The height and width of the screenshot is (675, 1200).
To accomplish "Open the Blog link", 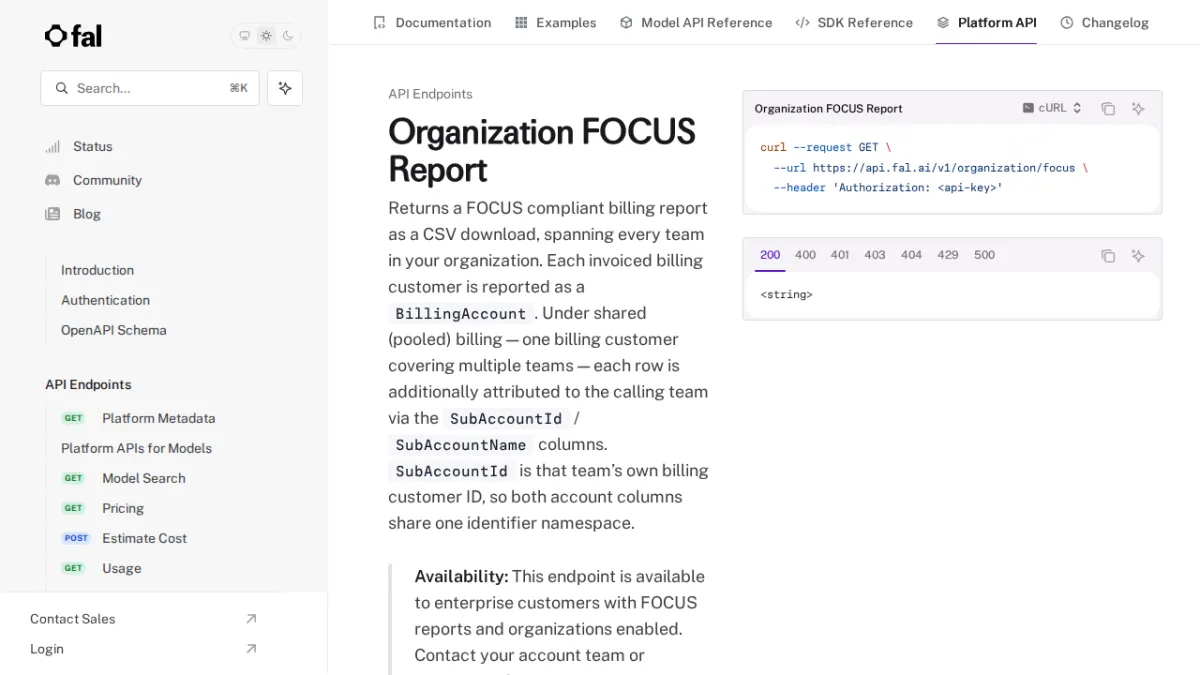I will click(87, 214).
